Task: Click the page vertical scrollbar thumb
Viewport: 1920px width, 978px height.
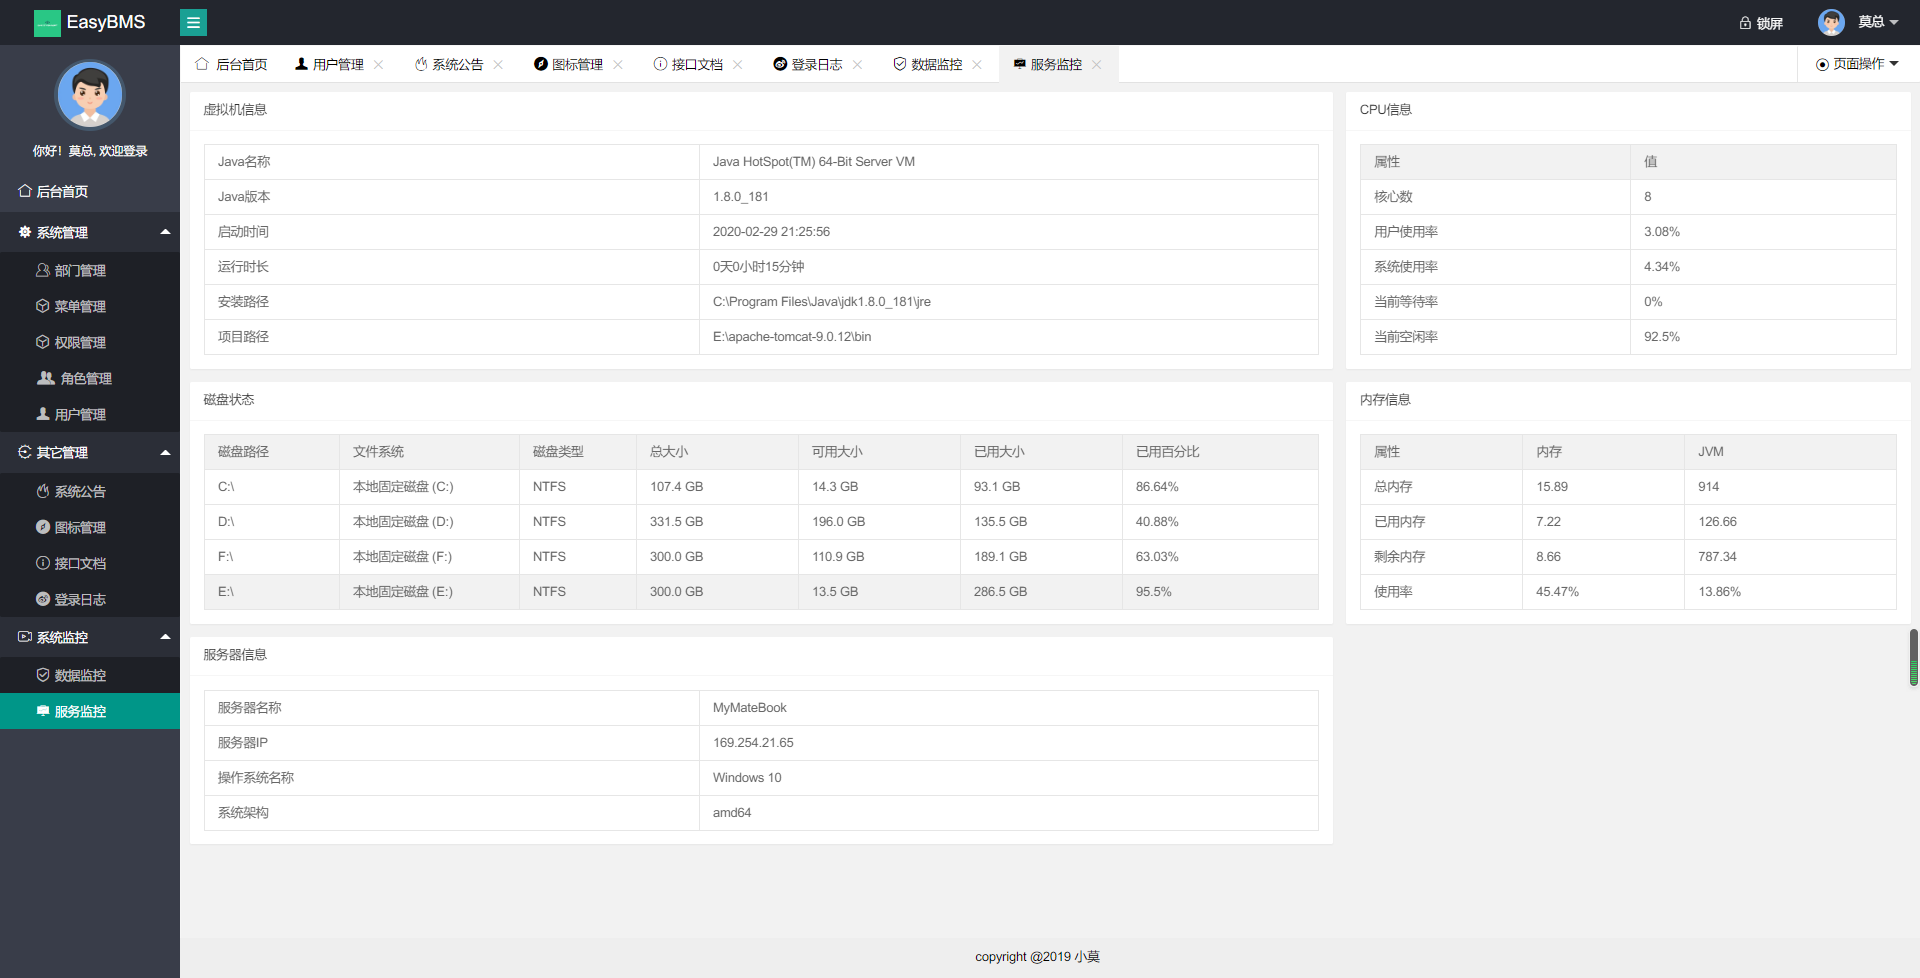Action: coord(1914,657)
